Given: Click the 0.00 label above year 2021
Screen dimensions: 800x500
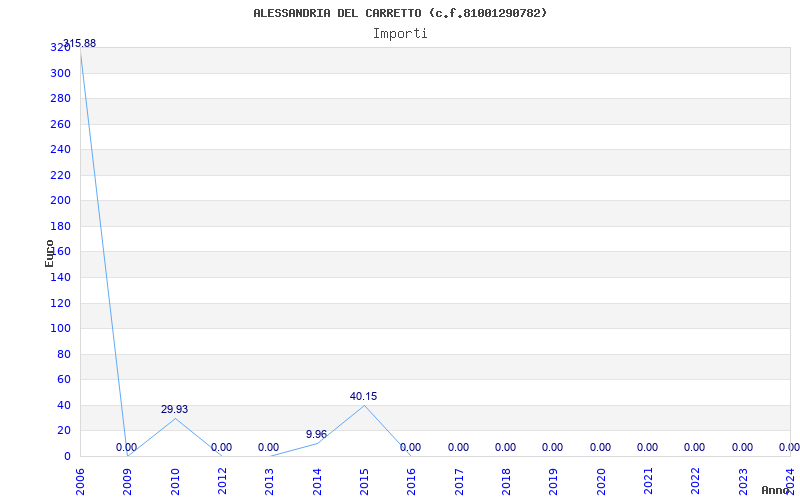Looking at the screenshot, I should tap(647, 447).
